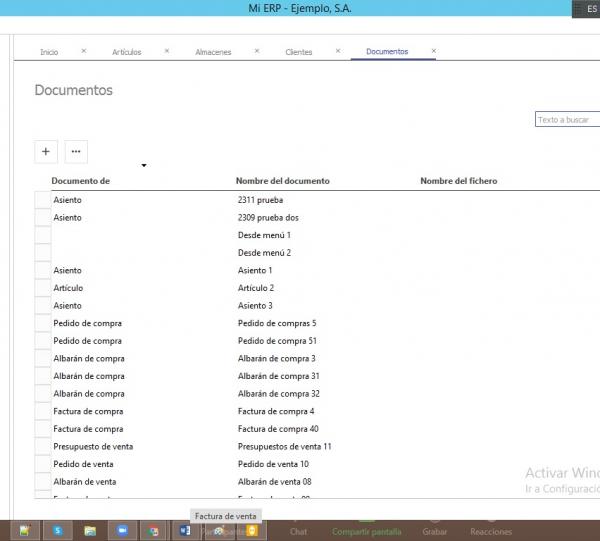Close the Documentos tab
Screen dimensions: 600x541
[434, 51]
